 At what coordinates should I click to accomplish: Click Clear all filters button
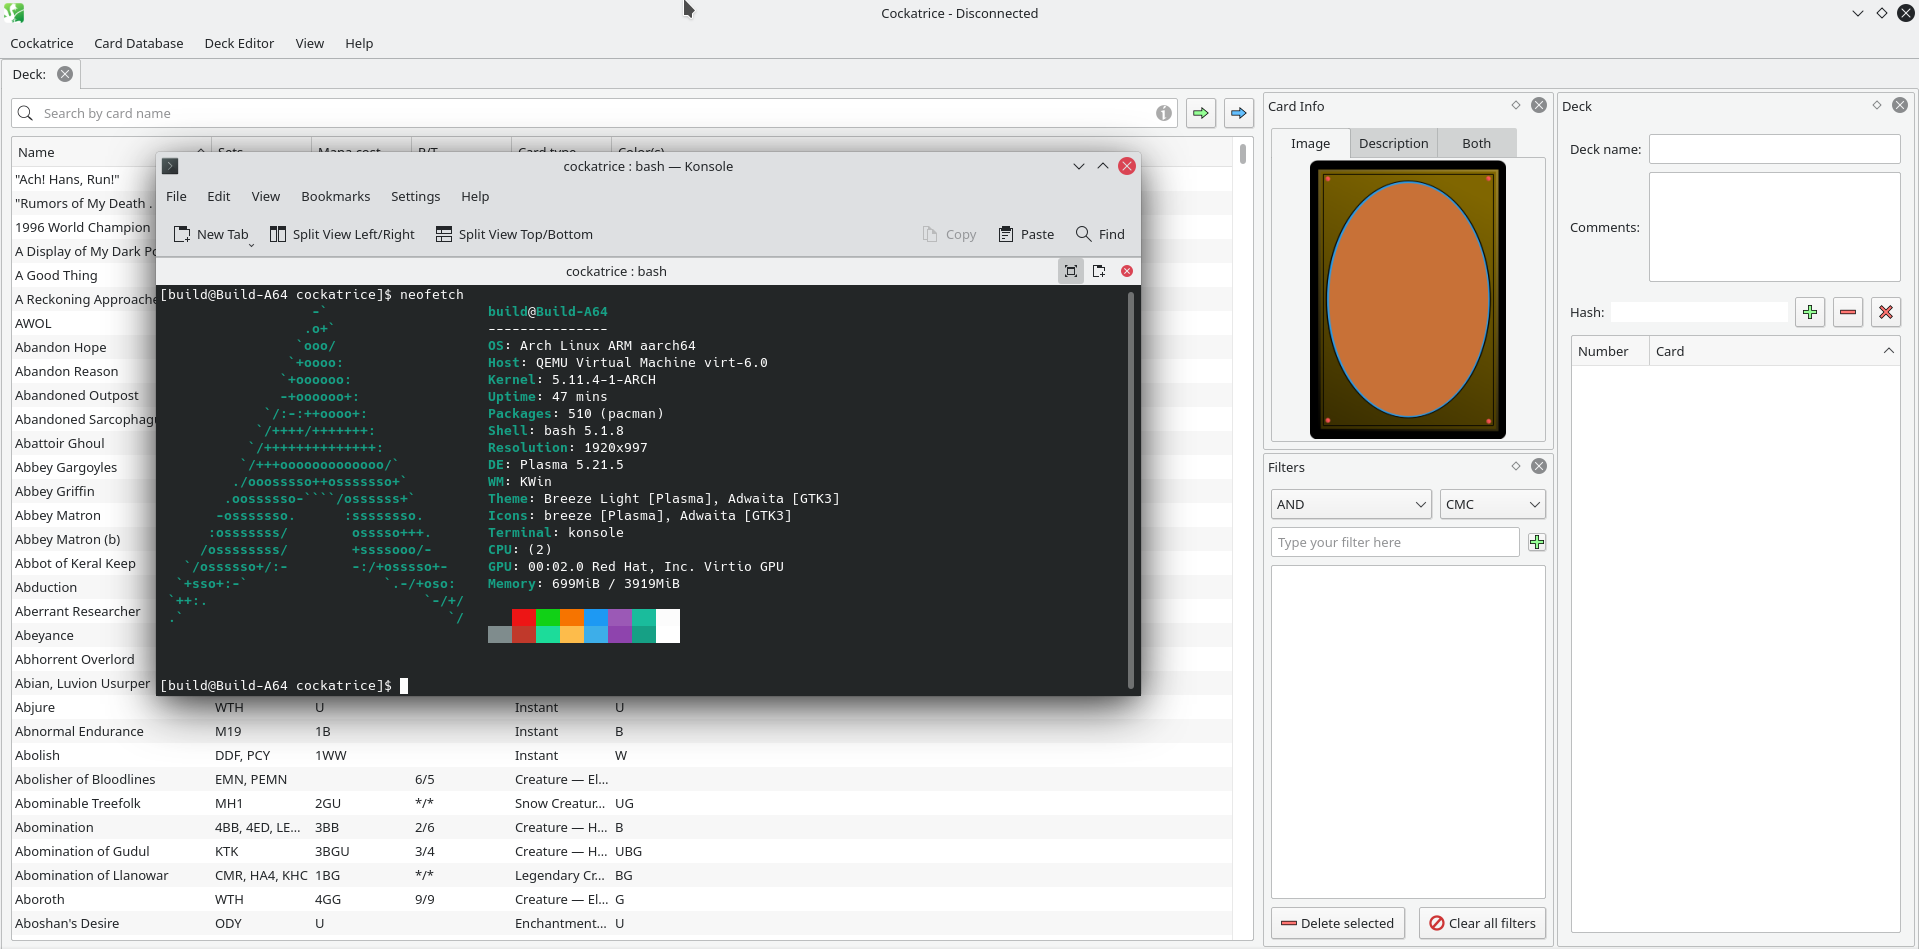(1483, 923)
